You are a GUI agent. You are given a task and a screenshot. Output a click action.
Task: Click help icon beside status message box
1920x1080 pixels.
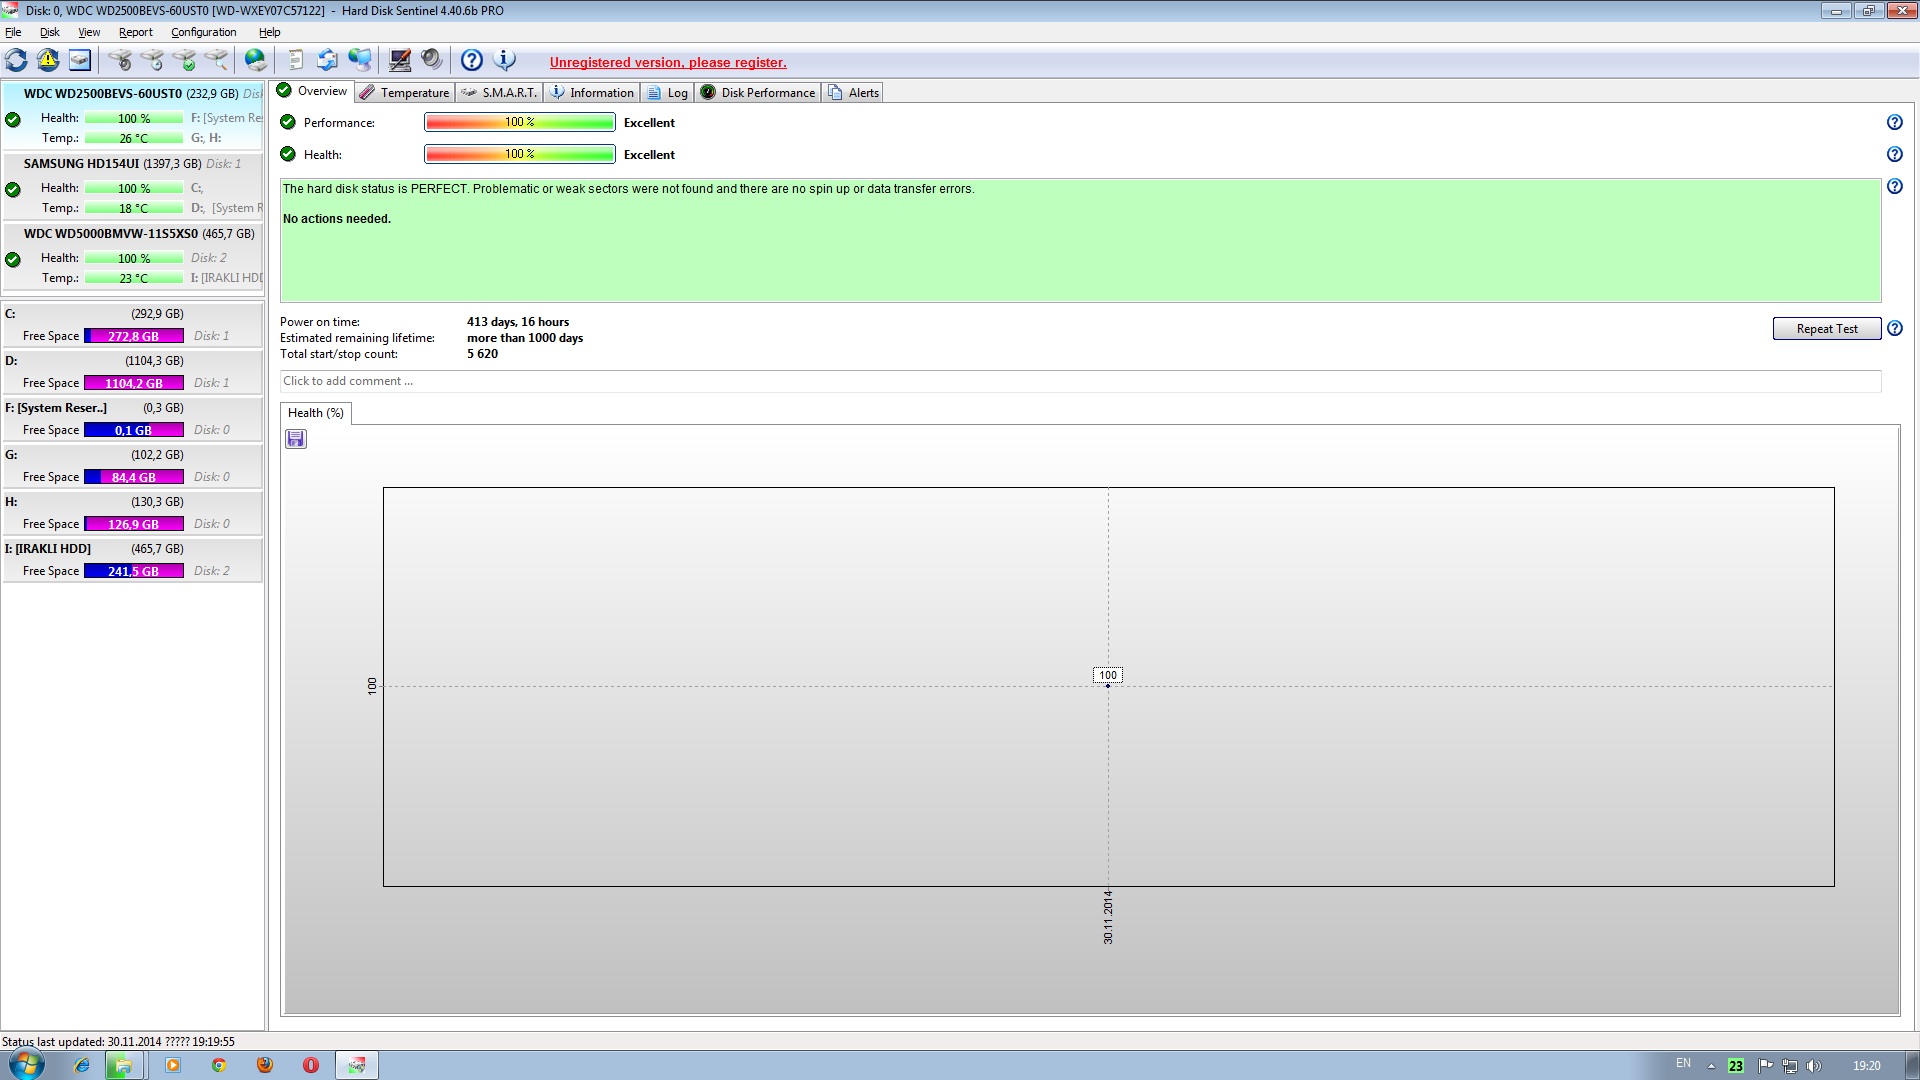pos(1894,186)
